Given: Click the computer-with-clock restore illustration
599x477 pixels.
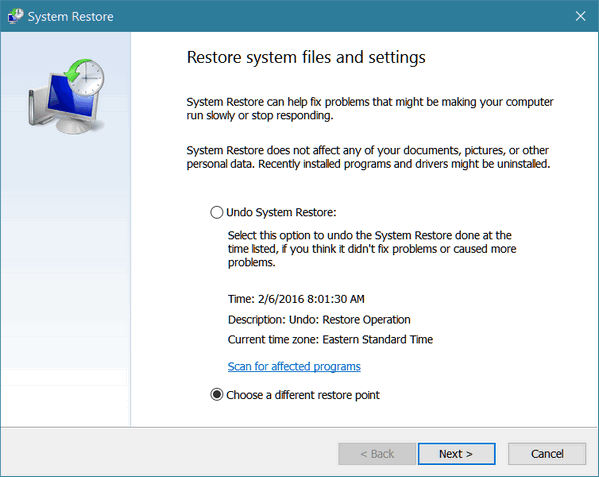Looking at the screenshot, I should click(x=66, y=96).
